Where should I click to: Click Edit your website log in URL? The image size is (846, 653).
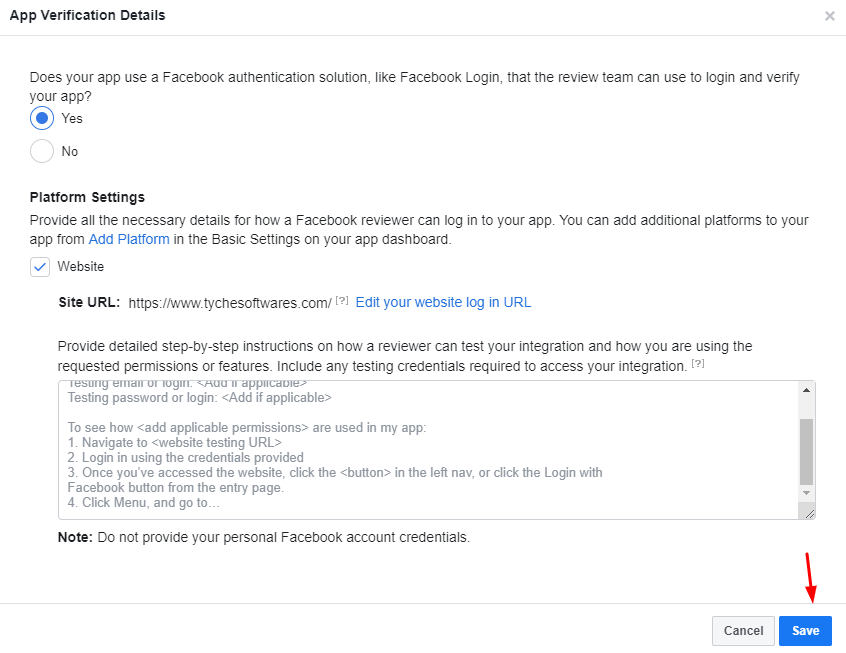[x=443, y=302]
